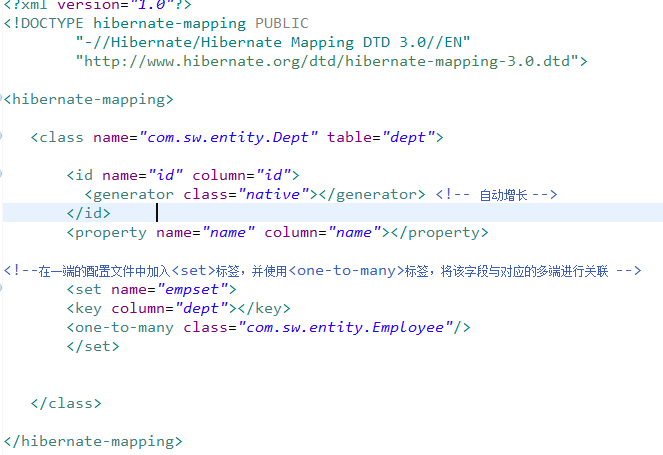Viewport: 663px width, 455px height.
Task: Click the set name "empset" value
Action: point(192,290)
